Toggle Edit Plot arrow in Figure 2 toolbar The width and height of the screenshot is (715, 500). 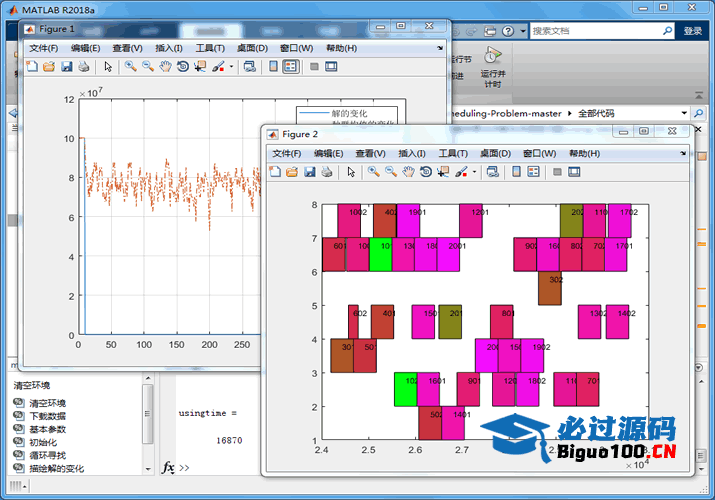[x=351, y=172]
